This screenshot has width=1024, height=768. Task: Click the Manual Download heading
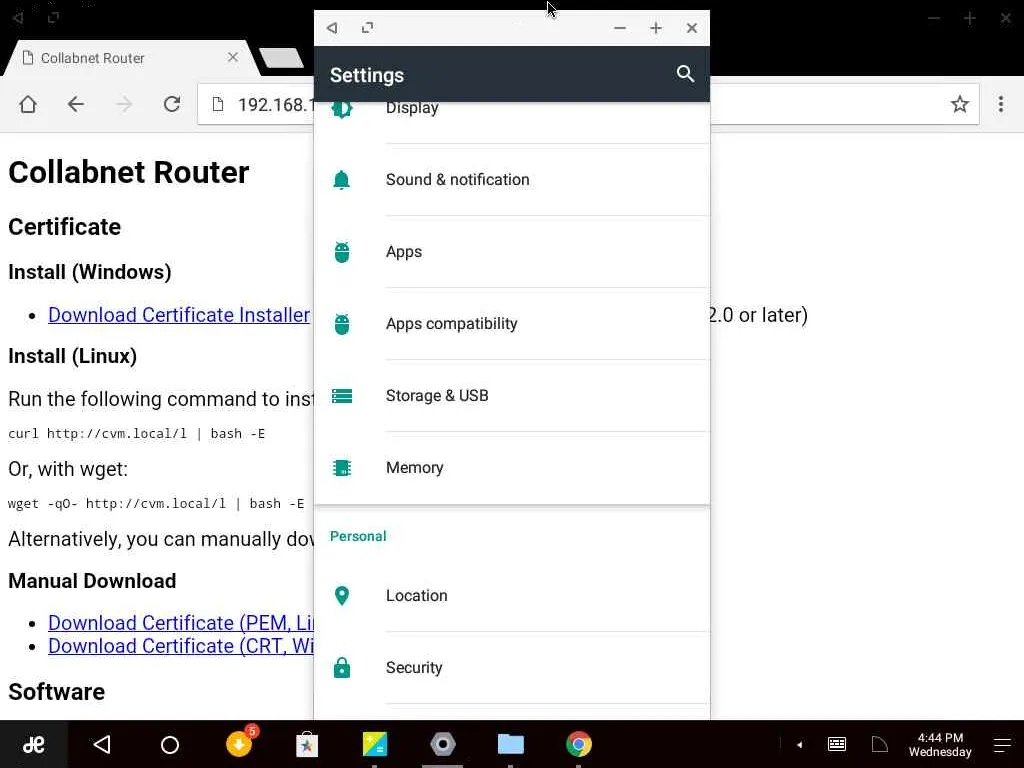[x=92, y=581]
